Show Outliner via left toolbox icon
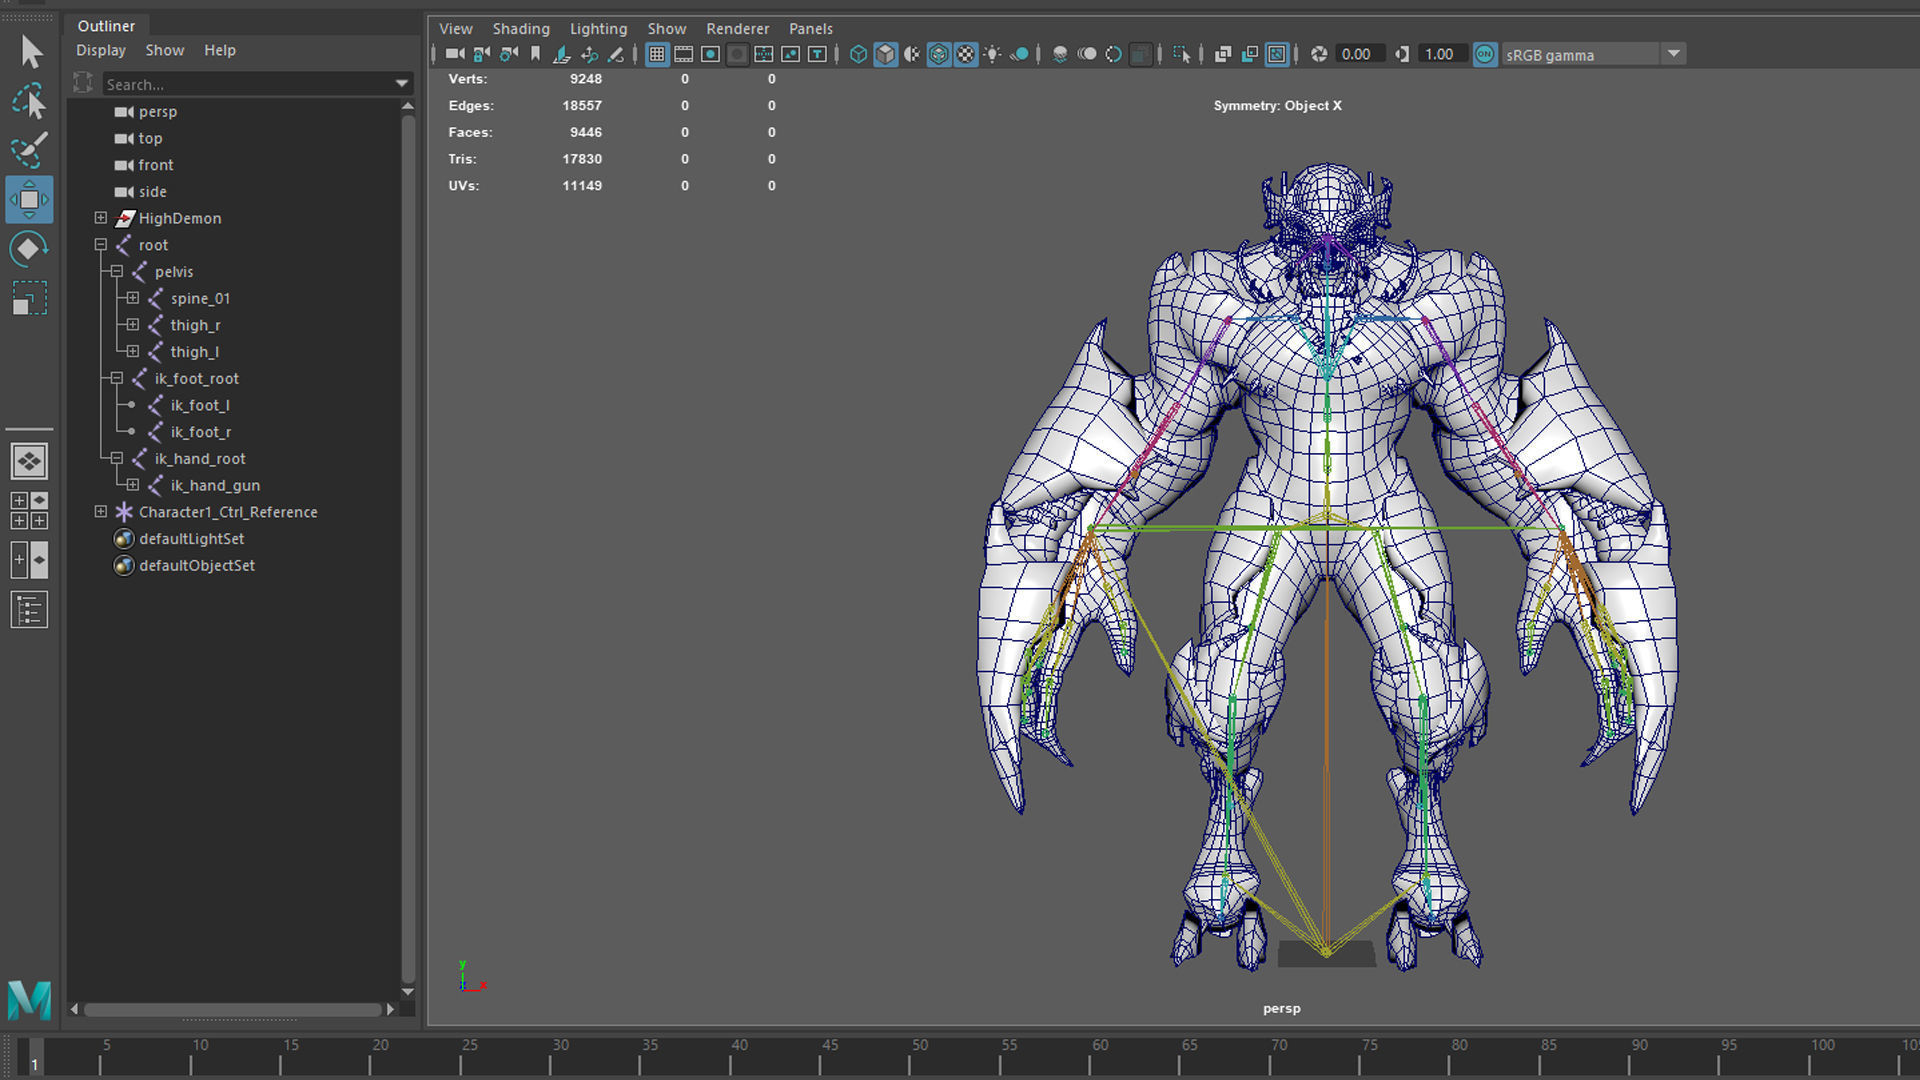1920x1080 pixels. 30,610
